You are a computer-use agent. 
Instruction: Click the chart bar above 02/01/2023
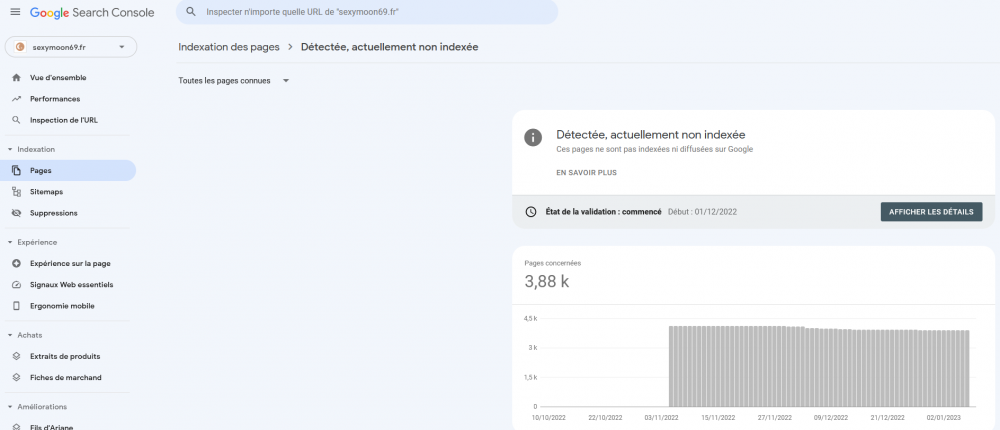pyautogui.click(x=943, y=368)
